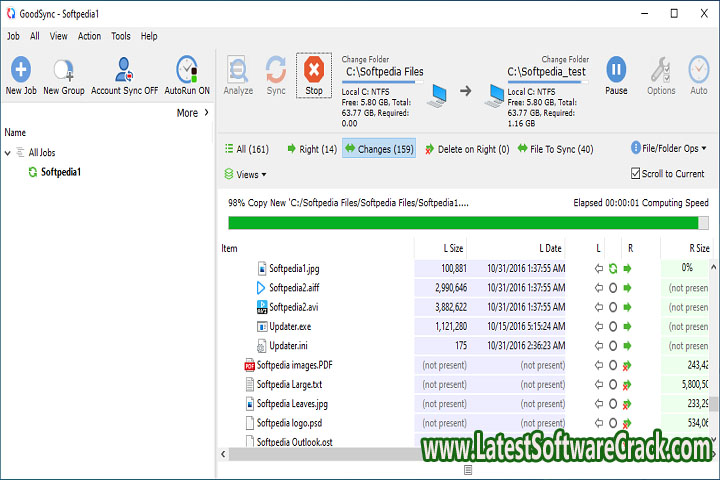Select the Softpedia1 job in tree
Screen dimensions: 720x480
point(60,172)
